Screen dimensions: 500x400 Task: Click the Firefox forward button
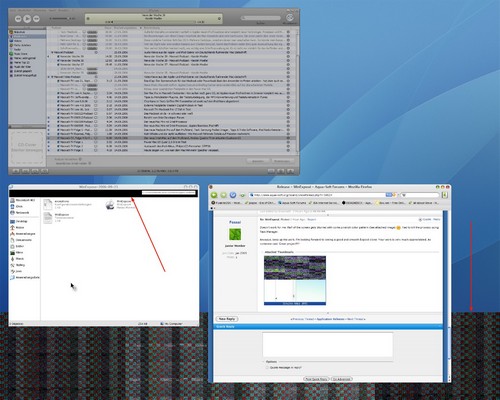tap(224, 195)
